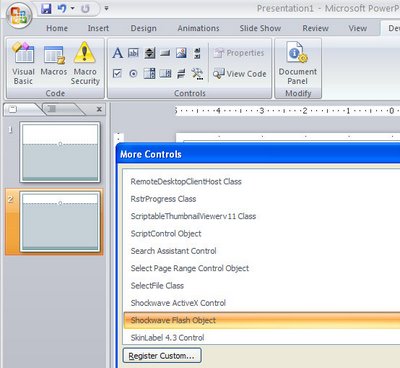Click View Code in Controls group
The height and width of the screenshot is (368, 400).
pos(240,74)
